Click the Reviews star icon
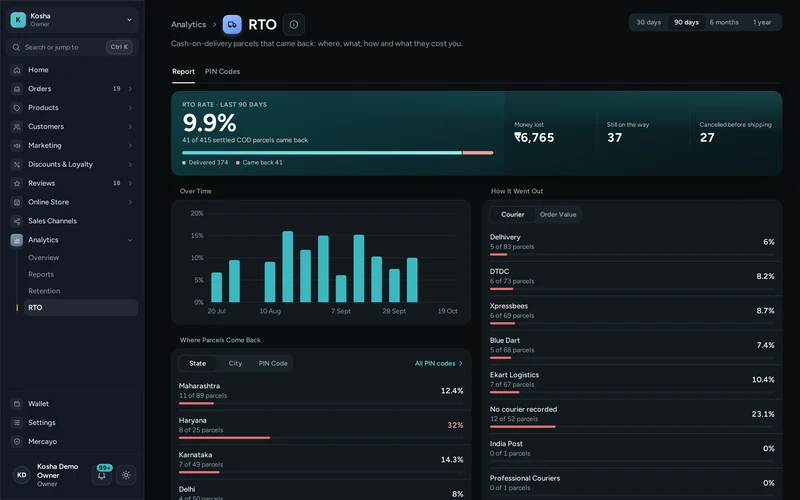The image size is (800, 500). tap(17, 183)
